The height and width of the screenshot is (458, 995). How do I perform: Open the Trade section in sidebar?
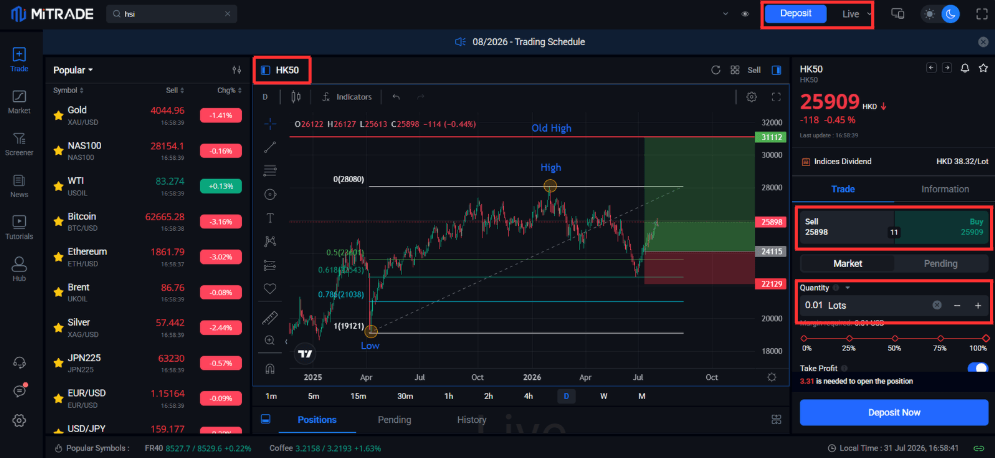(x=19, y=59)
